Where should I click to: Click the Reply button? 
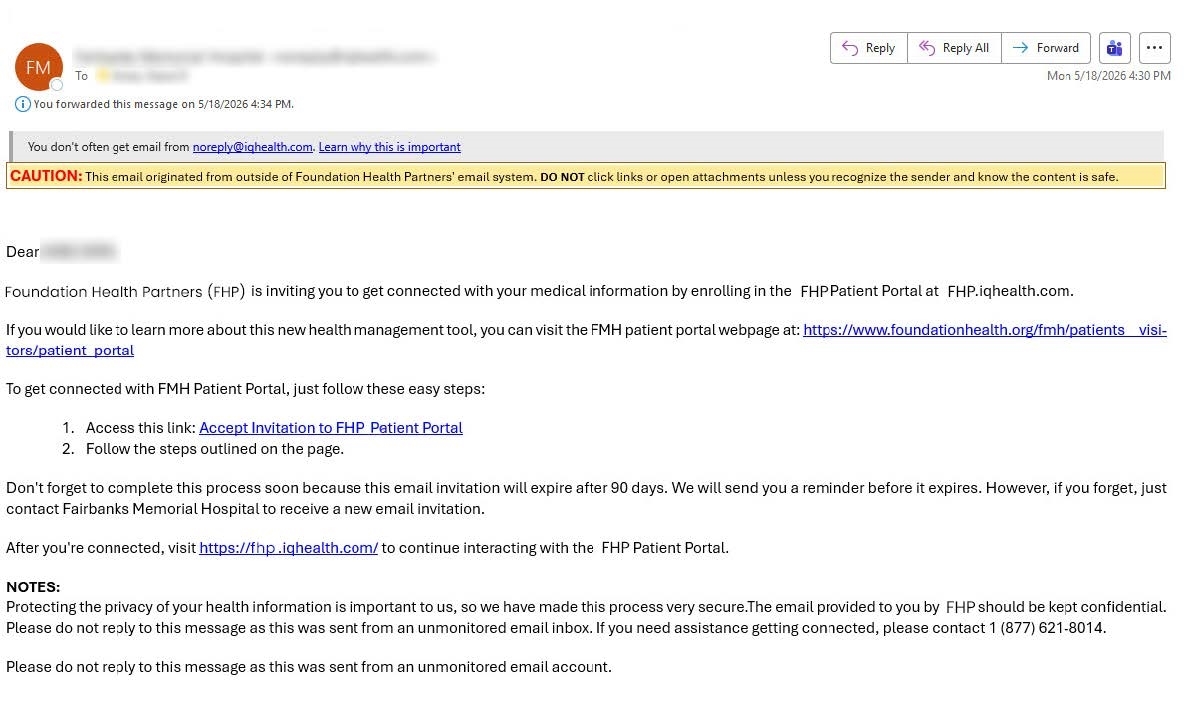(868, 48)
